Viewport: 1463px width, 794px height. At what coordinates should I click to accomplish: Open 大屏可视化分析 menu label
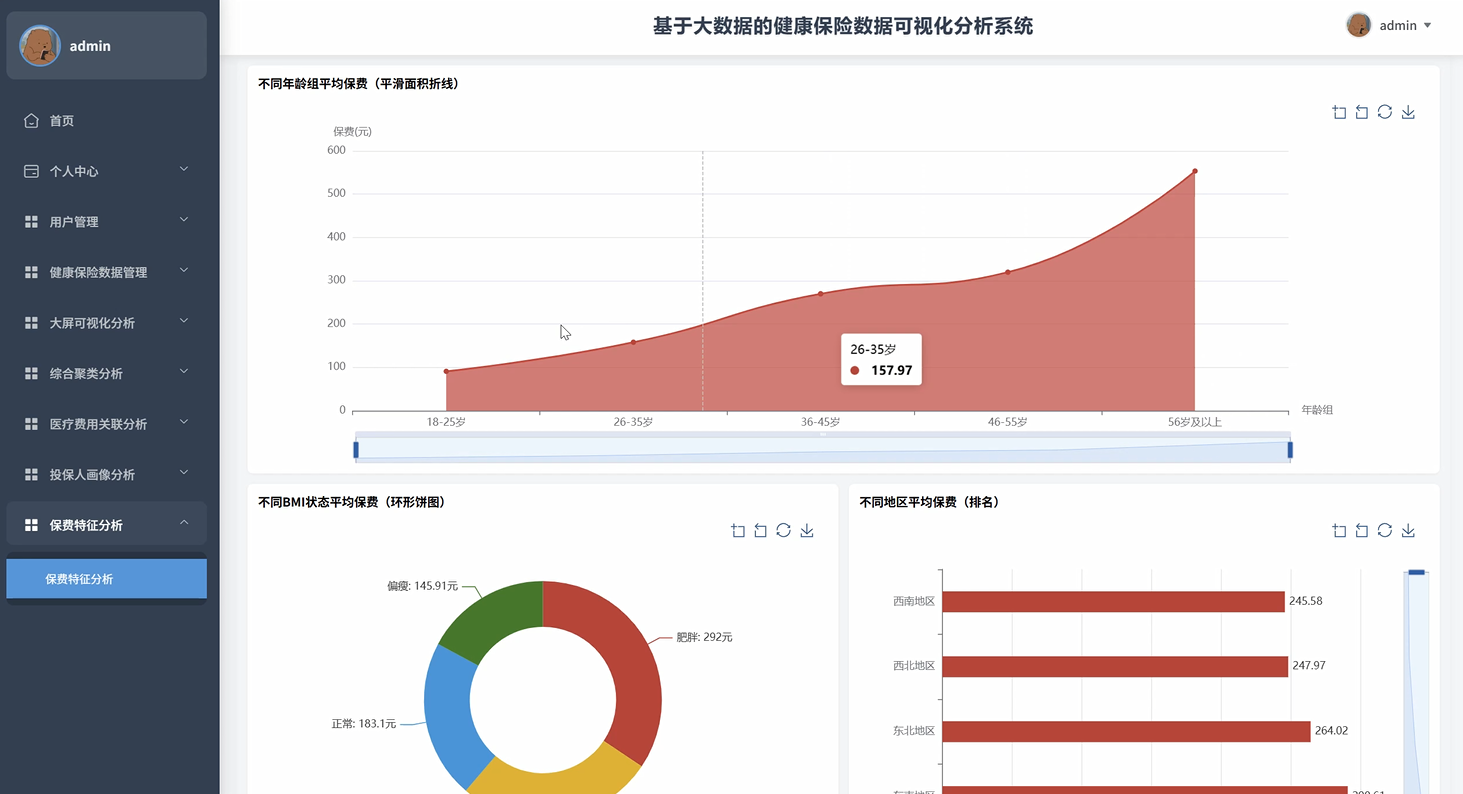(92, 323)
